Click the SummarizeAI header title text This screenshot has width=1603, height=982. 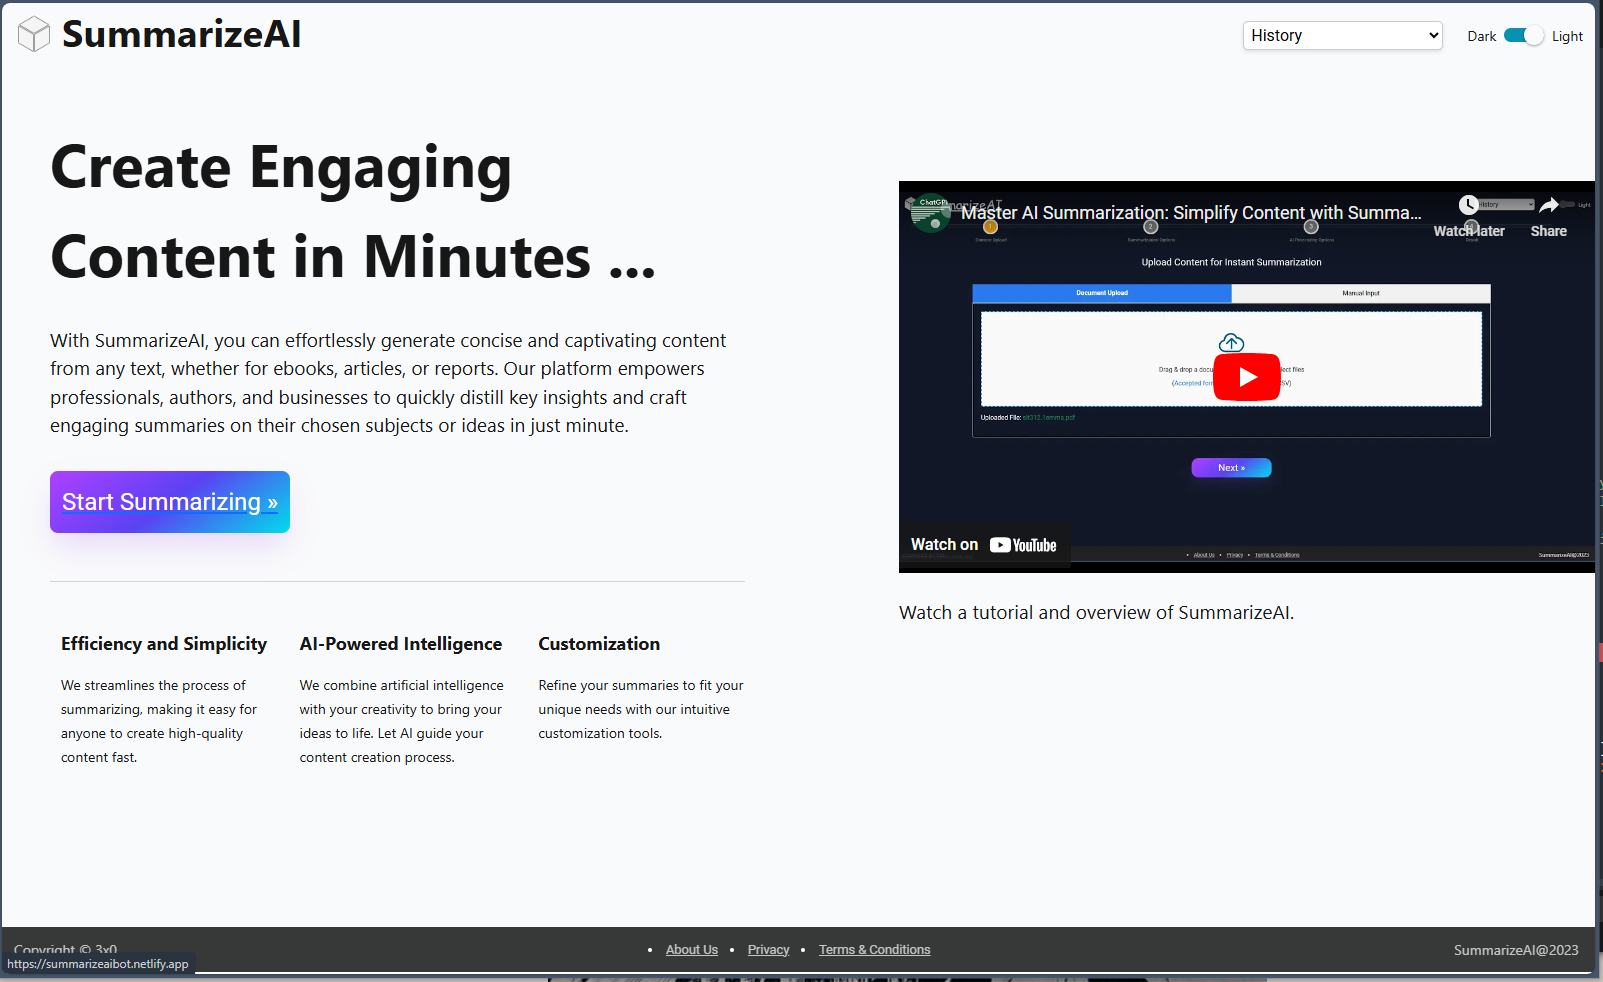click(x=181, y=35)
